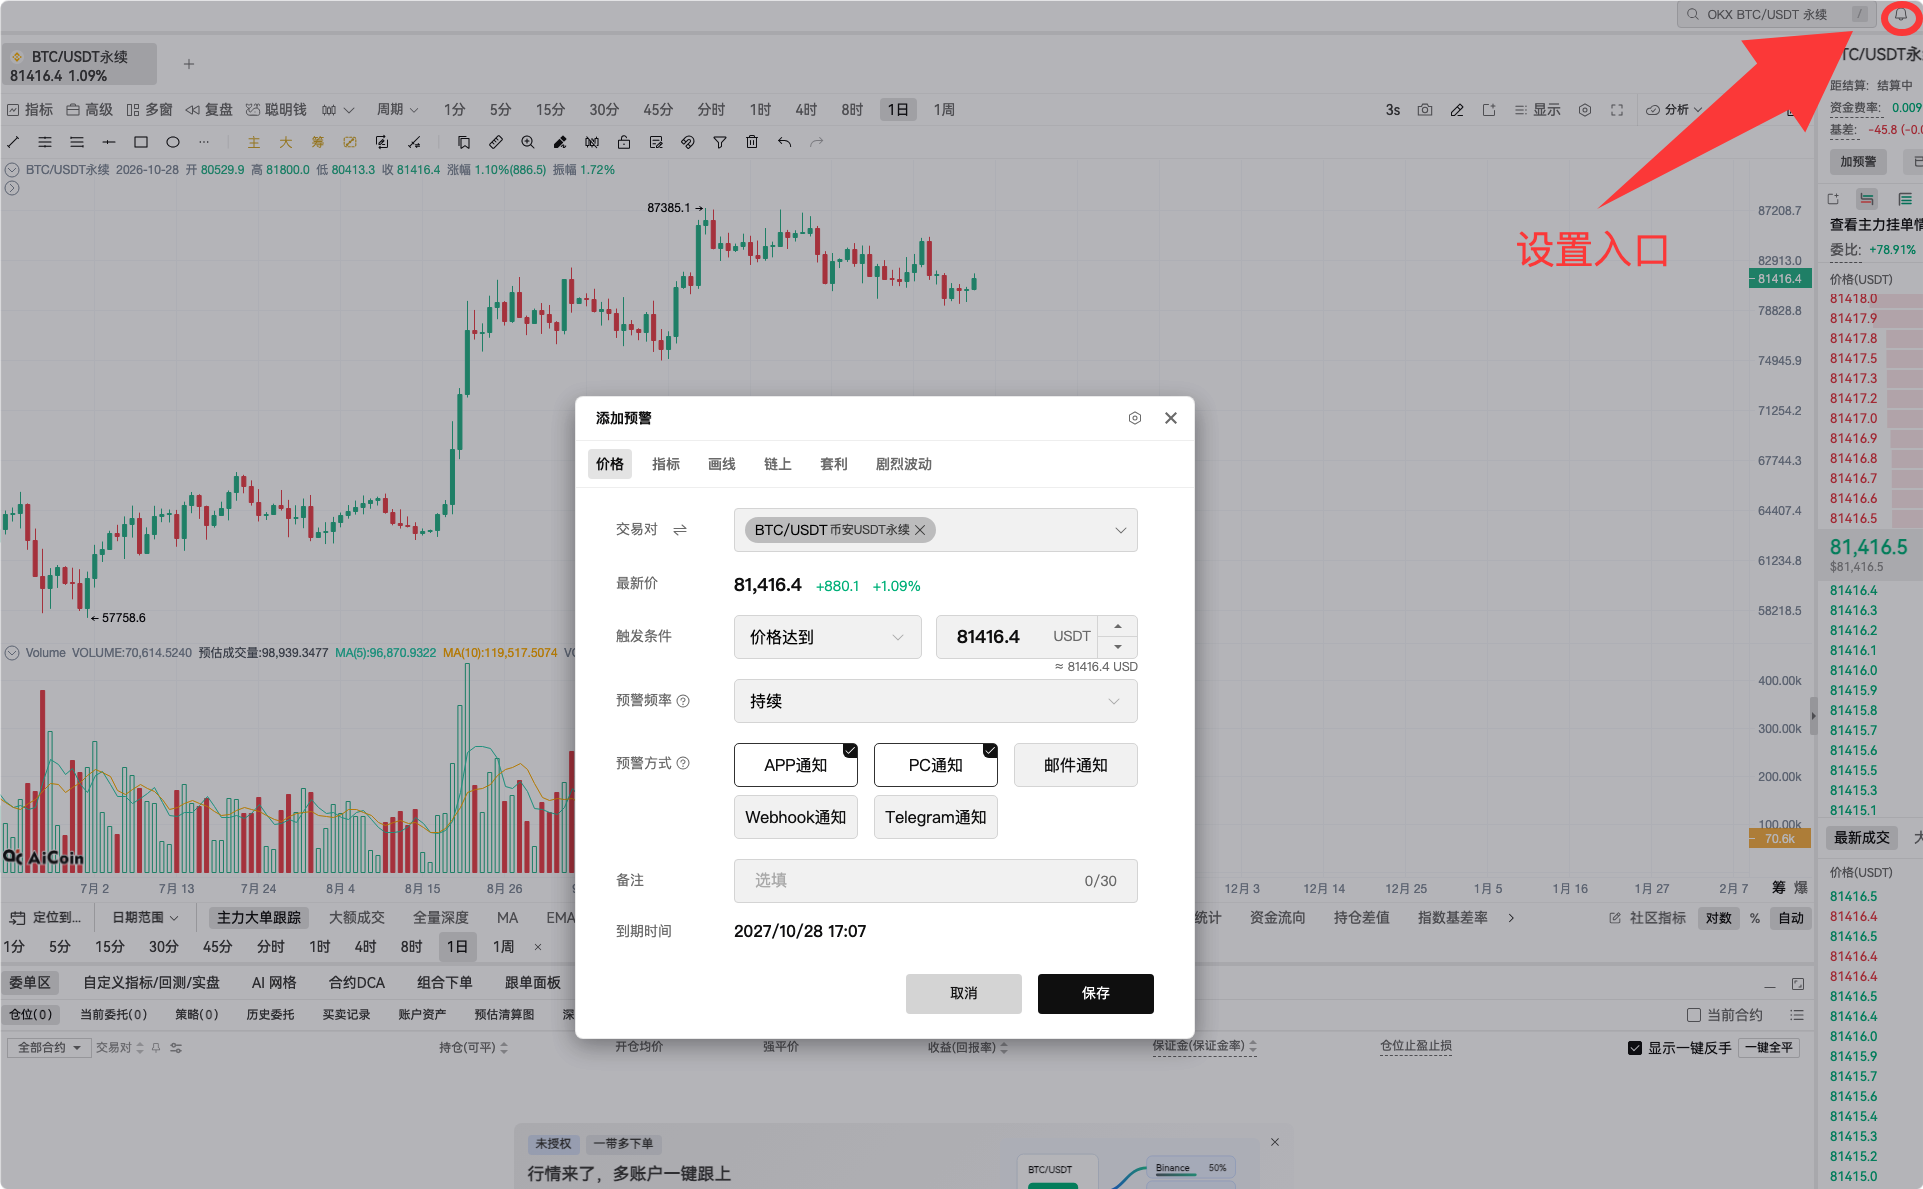Switch to the 画线 alert tab
The width and height of the screenshot is (1923, 1189).
pyautogui.click(x=722, y=464)
